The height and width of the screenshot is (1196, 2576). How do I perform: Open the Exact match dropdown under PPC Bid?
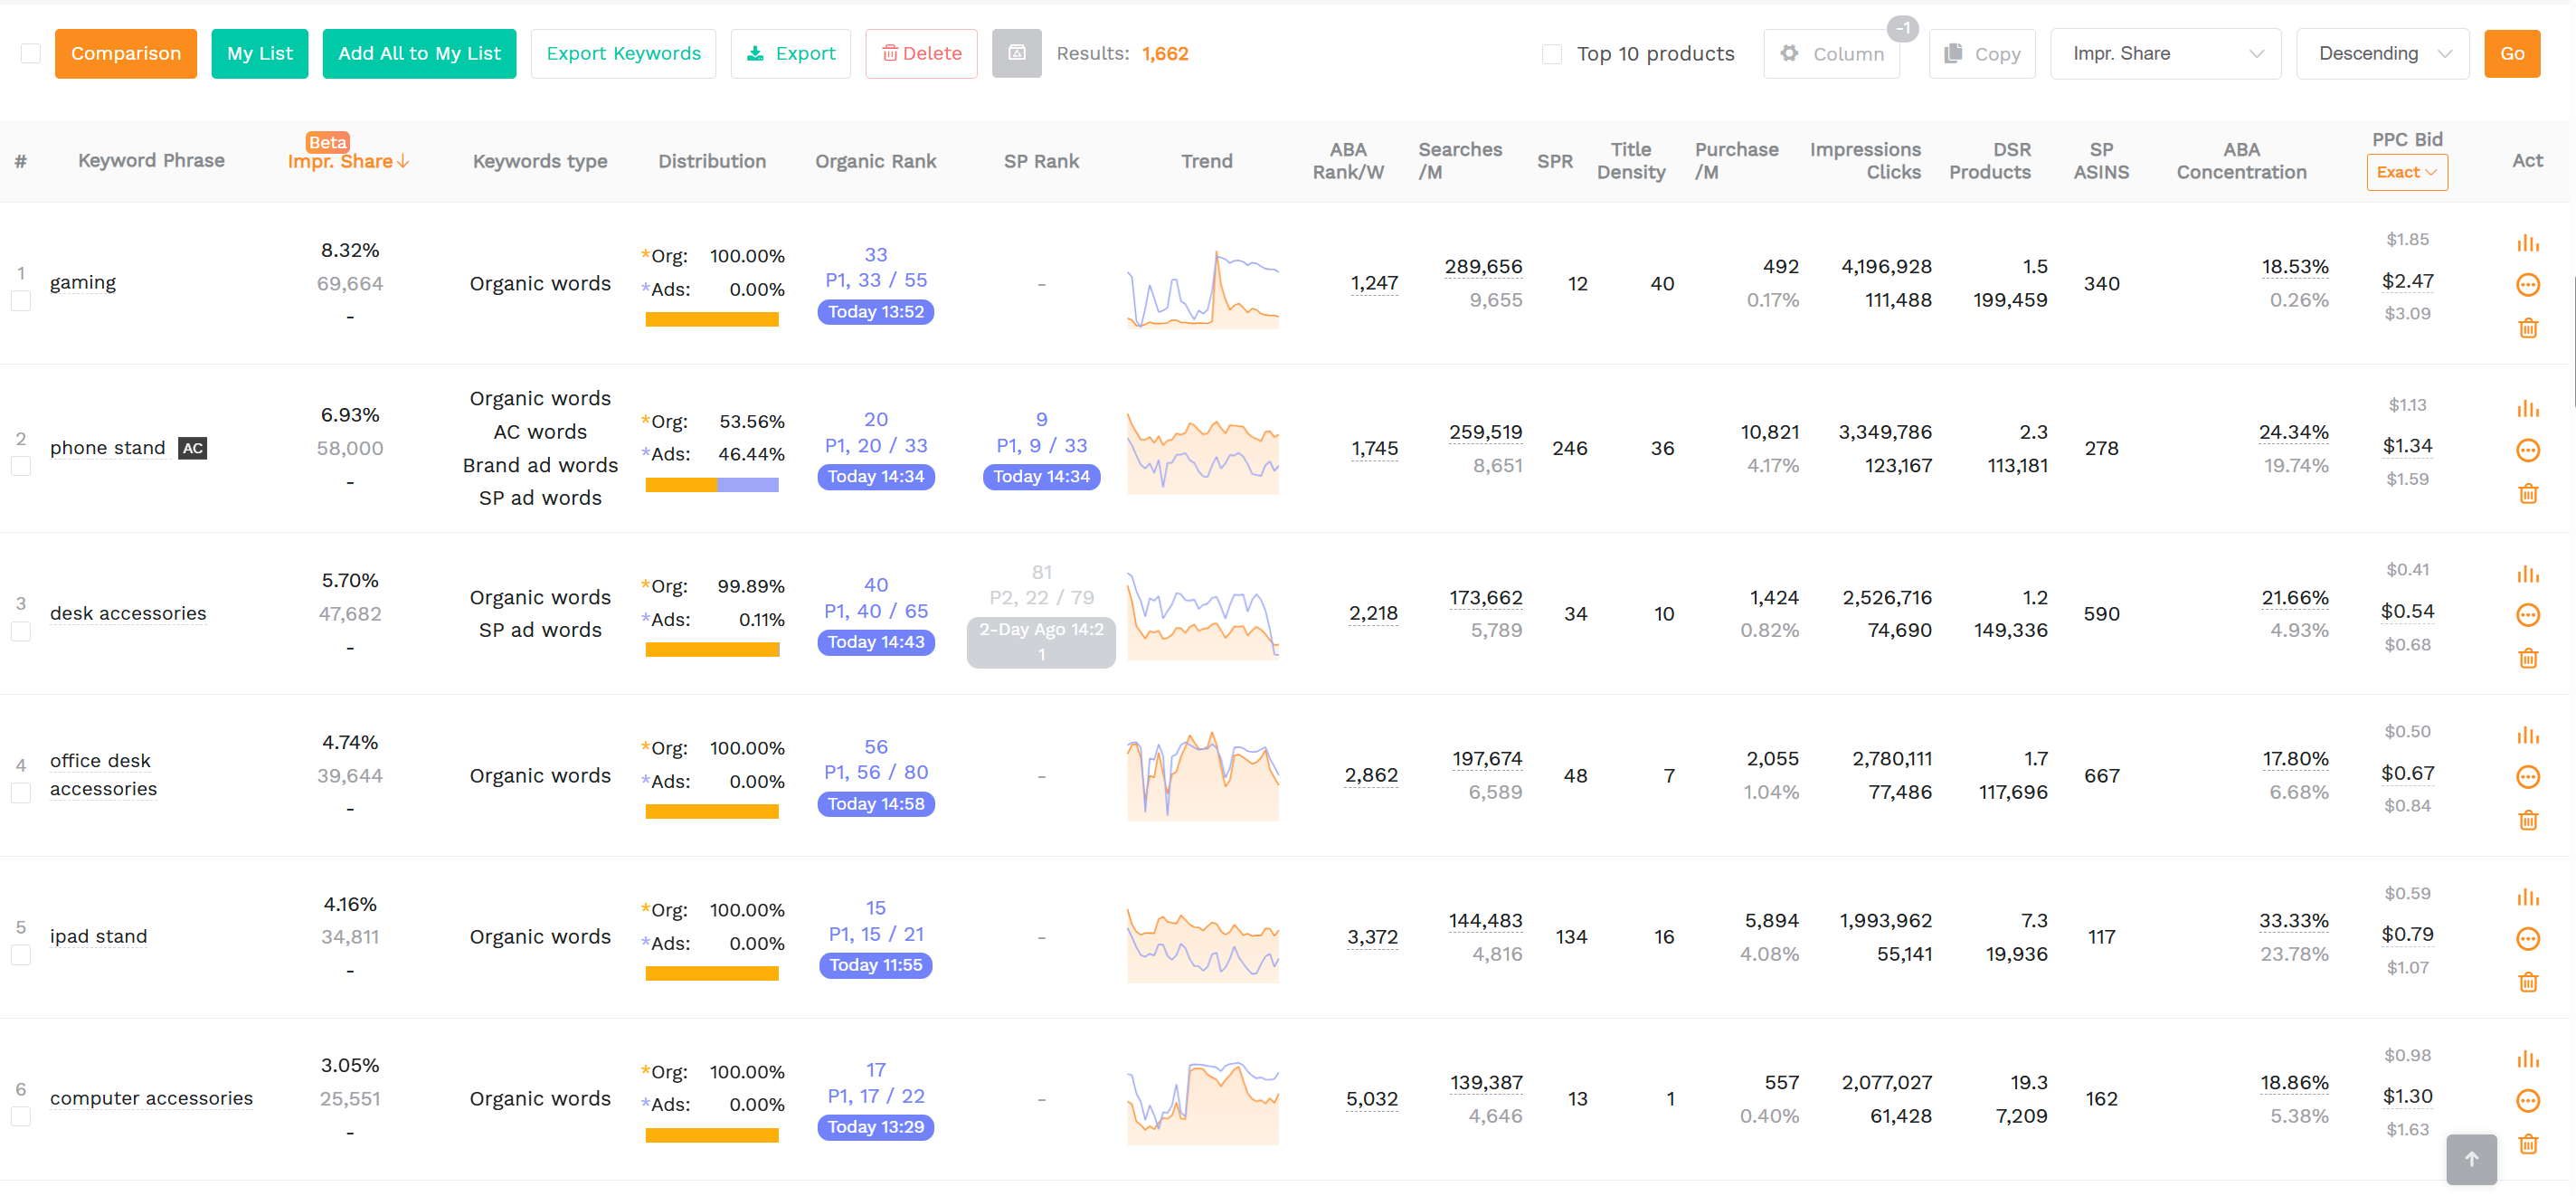pos(2406,172)
